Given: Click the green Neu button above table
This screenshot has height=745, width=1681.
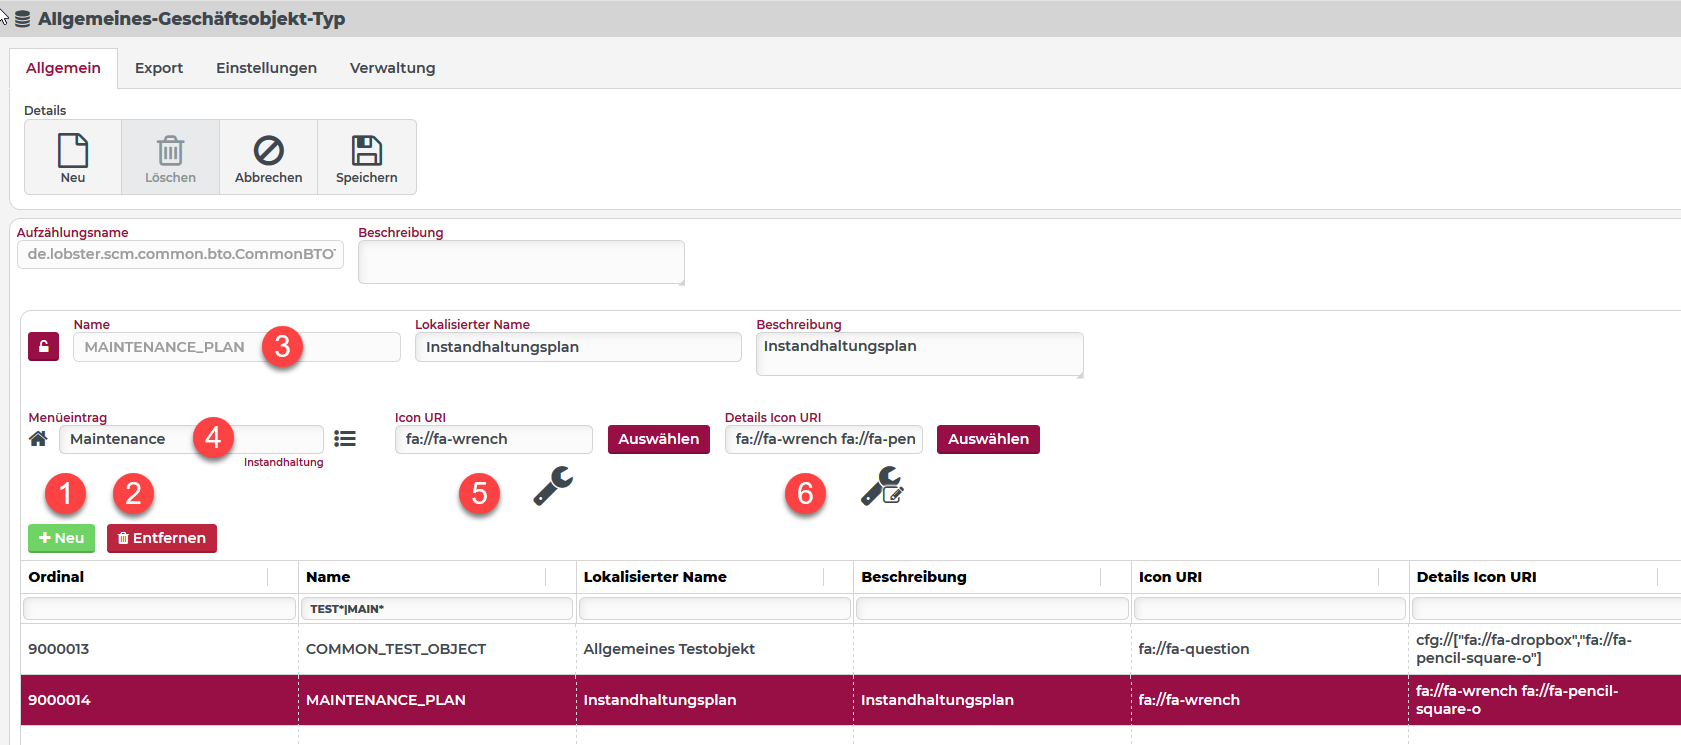Looking at the screenshot, I should (x=61, y=538).
